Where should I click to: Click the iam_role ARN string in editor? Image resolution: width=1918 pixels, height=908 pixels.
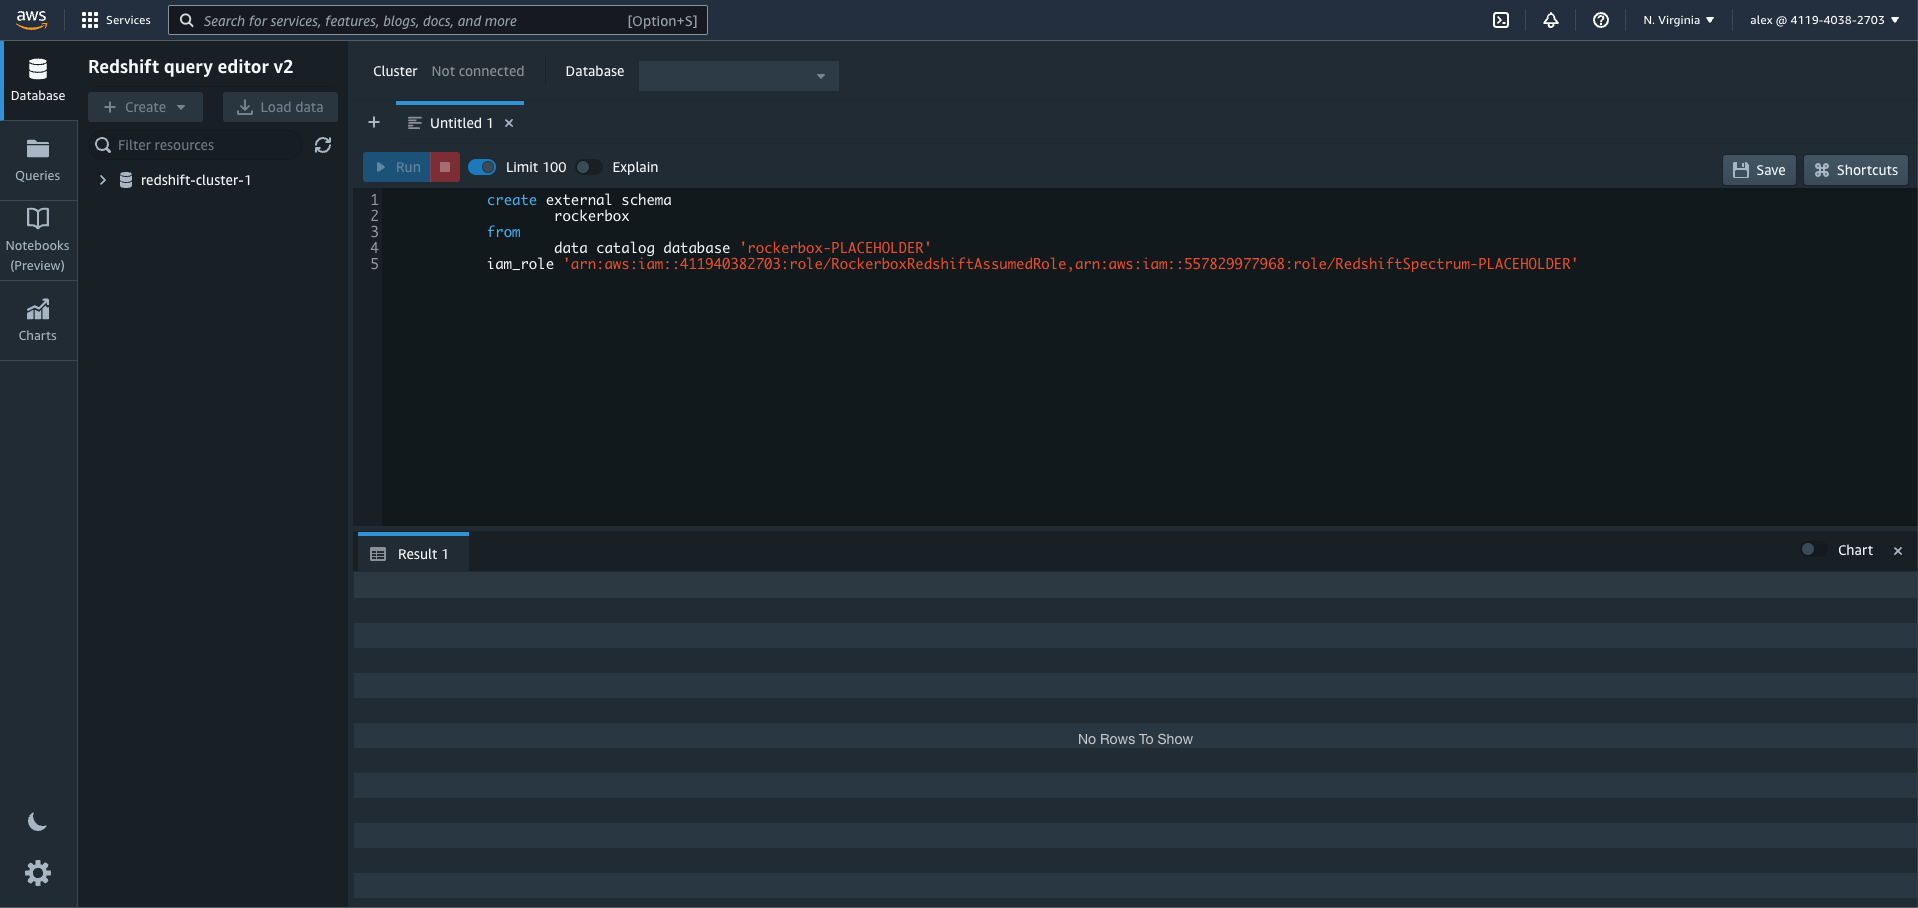[1071, 264]
